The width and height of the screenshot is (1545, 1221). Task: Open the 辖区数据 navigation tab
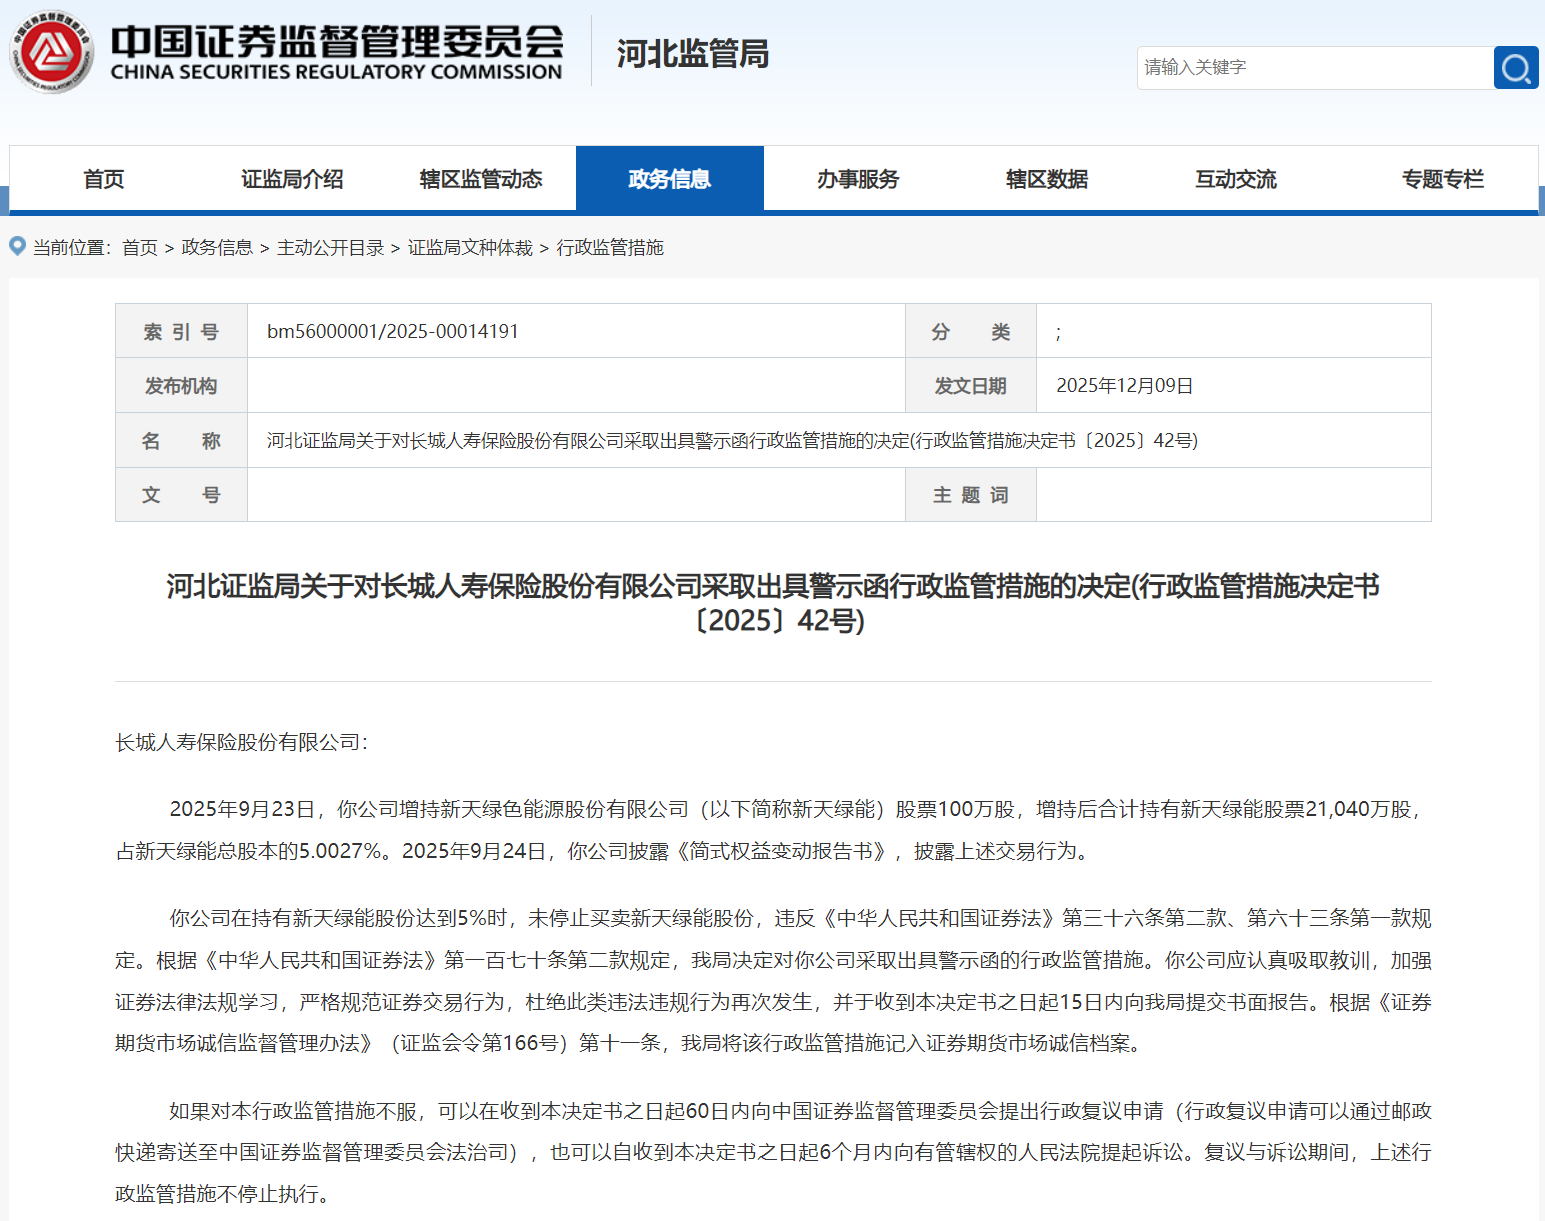1047,179
